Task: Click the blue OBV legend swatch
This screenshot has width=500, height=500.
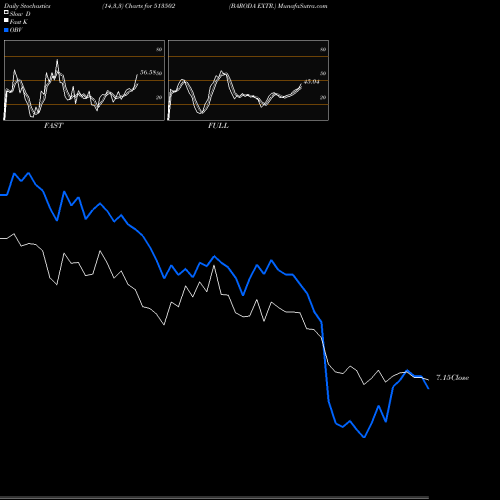Action: (6, 30)
